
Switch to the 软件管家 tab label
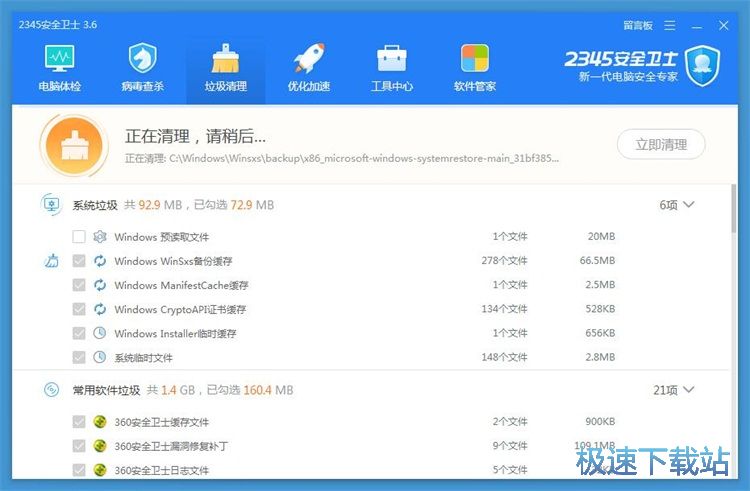click(x=474, y=87)
